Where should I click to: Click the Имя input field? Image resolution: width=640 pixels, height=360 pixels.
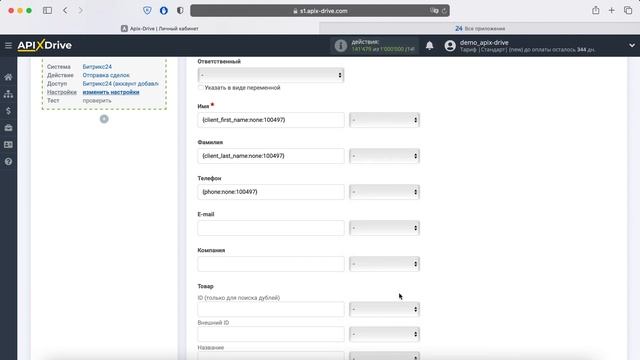(x=271, y=120)
